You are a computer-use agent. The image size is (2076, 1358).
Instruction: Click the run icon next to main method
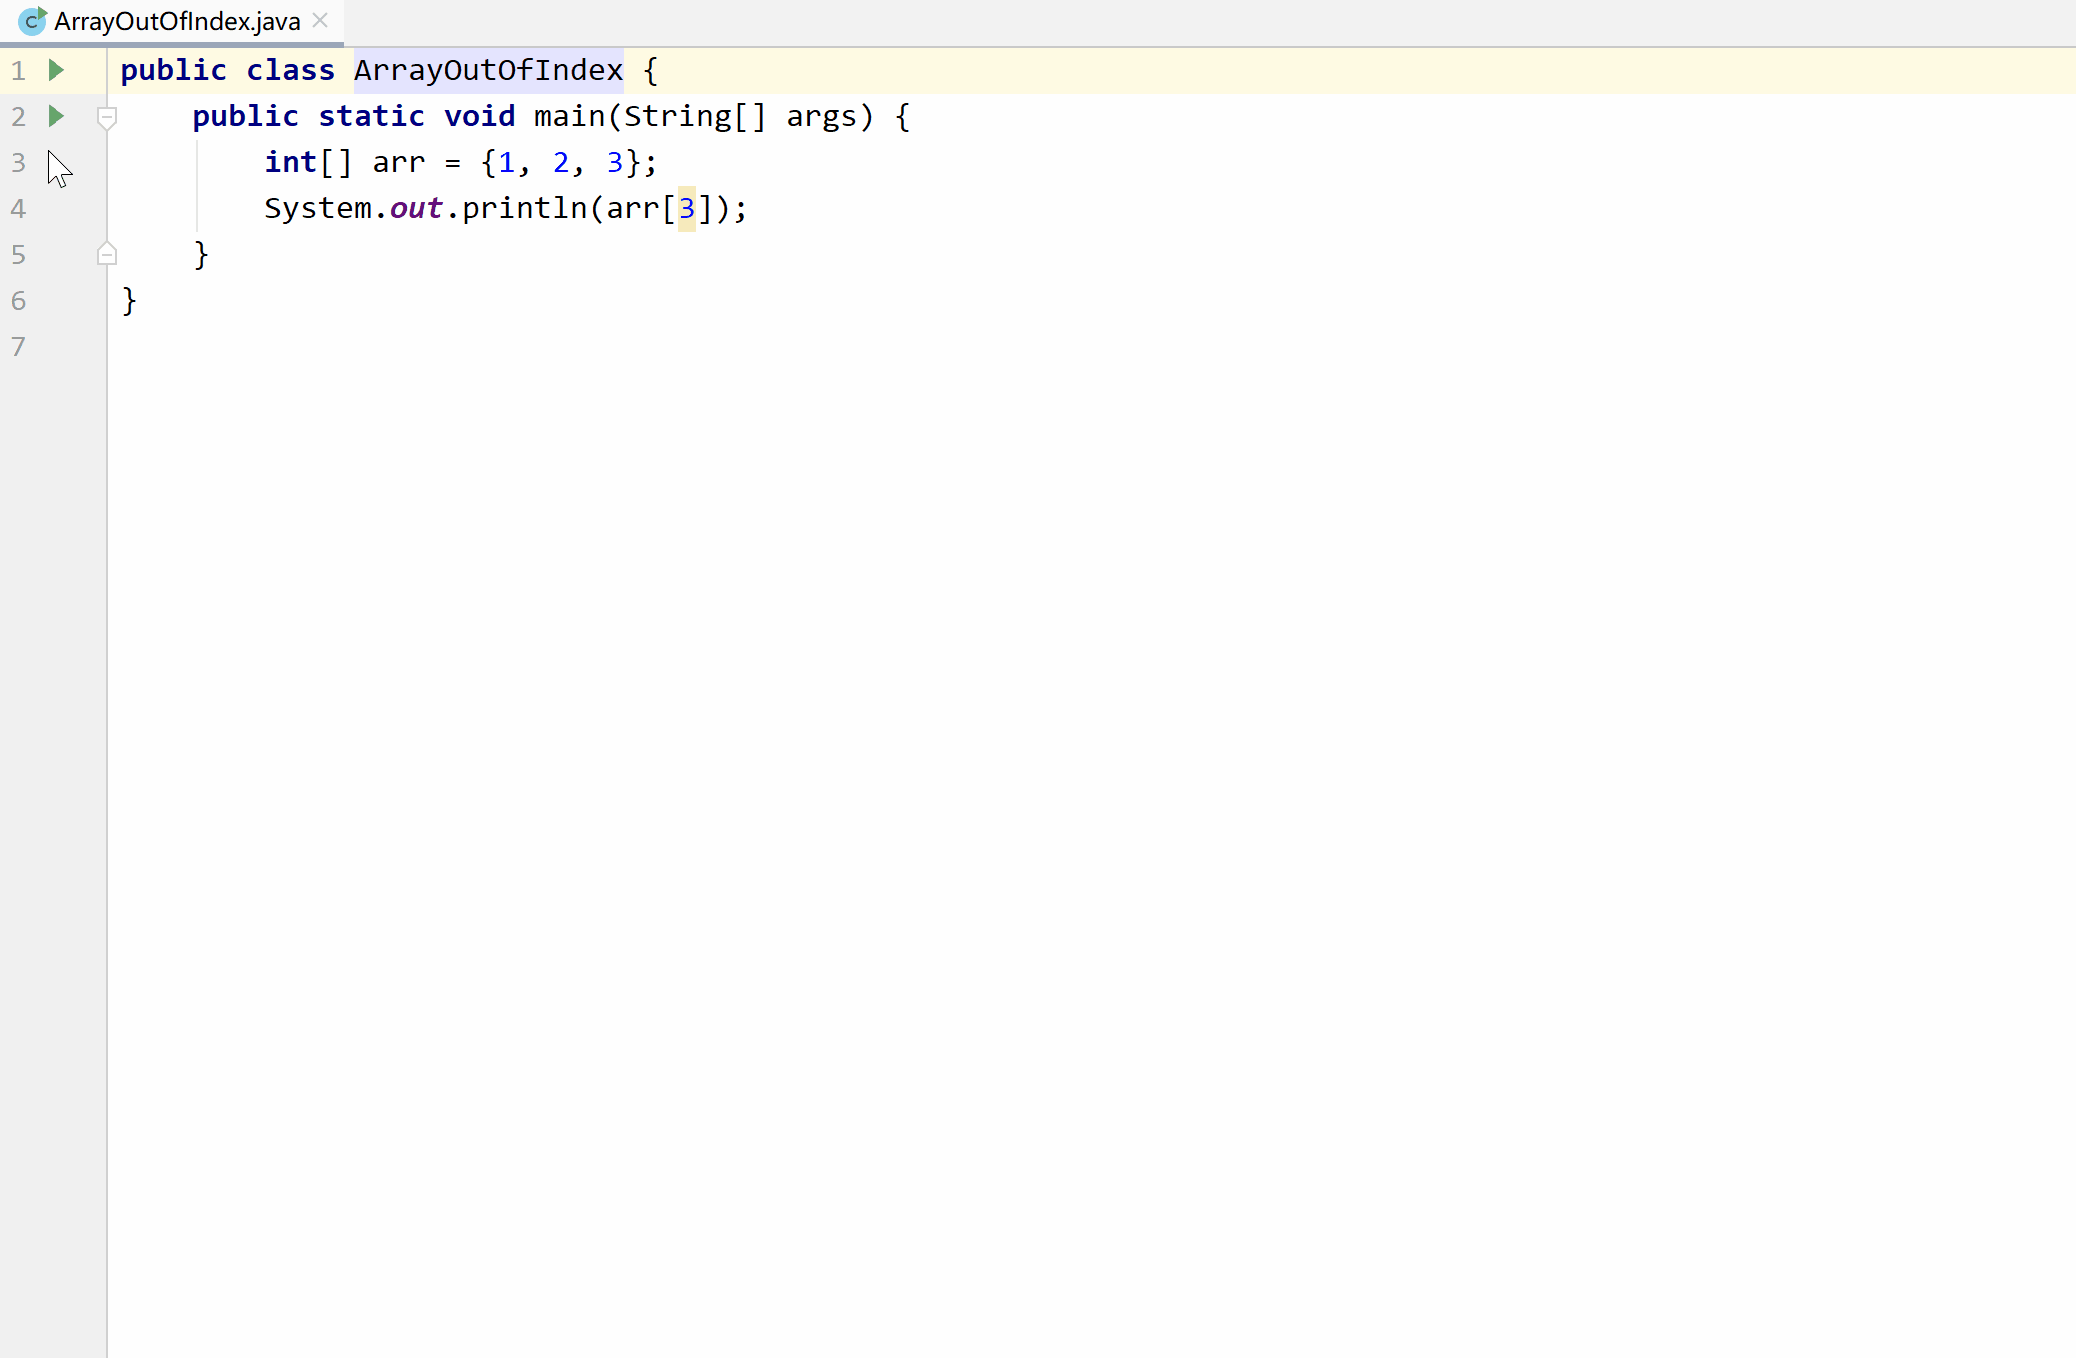[56, 116]
